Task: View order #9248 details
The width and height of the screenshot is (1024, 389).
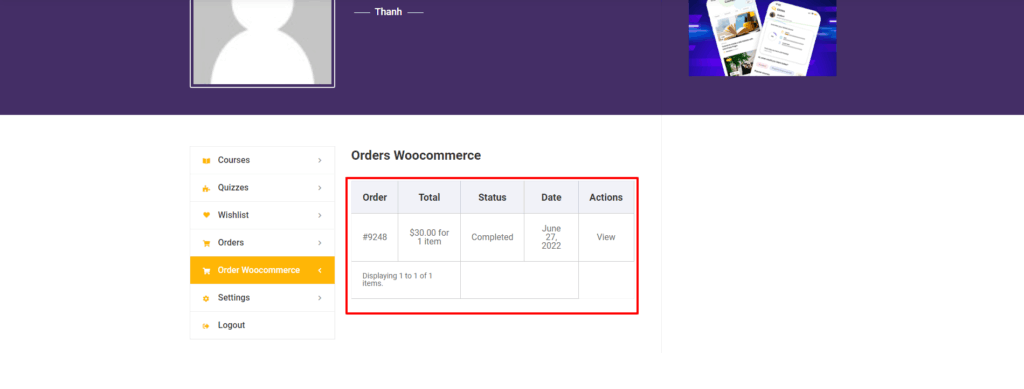Action: [x=606, y=237]
